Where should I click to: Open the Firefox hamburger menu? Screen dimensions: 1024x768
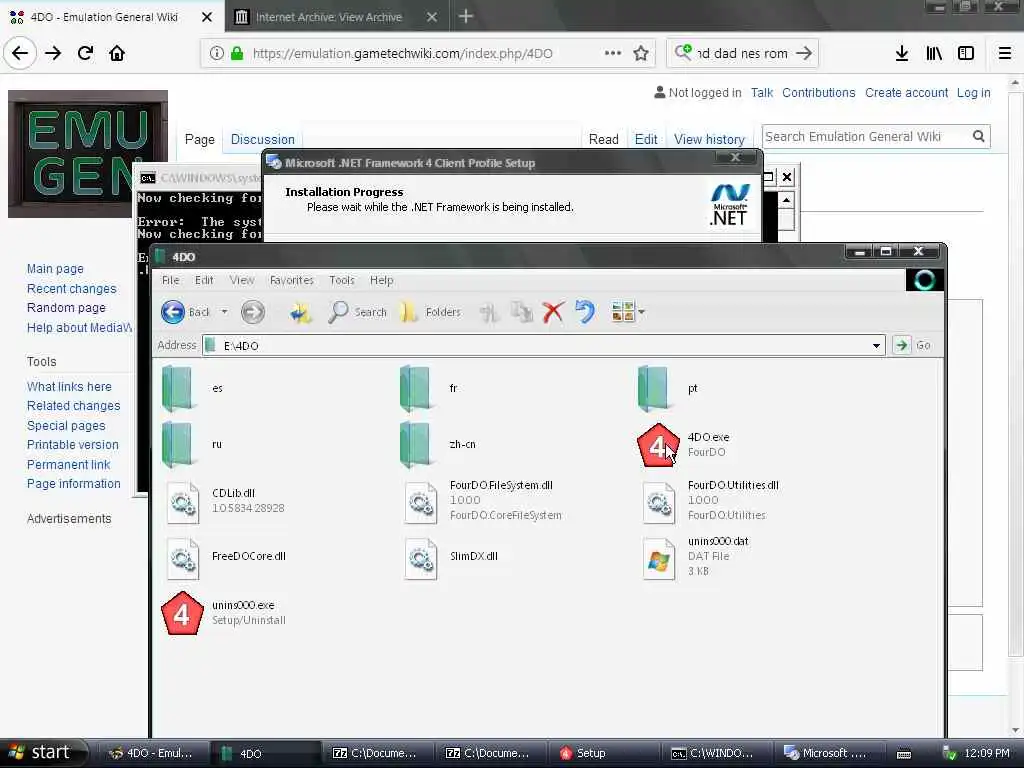pyautogui.click(x=1005, y=54)
